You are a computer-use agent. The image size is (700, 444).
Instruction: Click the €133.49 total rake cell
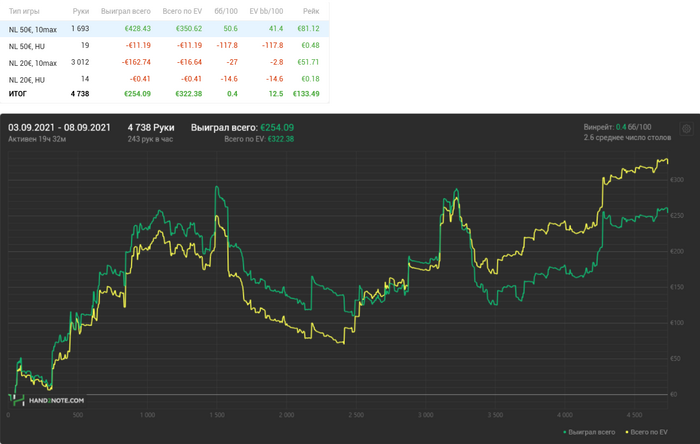(x=306, y=94)
